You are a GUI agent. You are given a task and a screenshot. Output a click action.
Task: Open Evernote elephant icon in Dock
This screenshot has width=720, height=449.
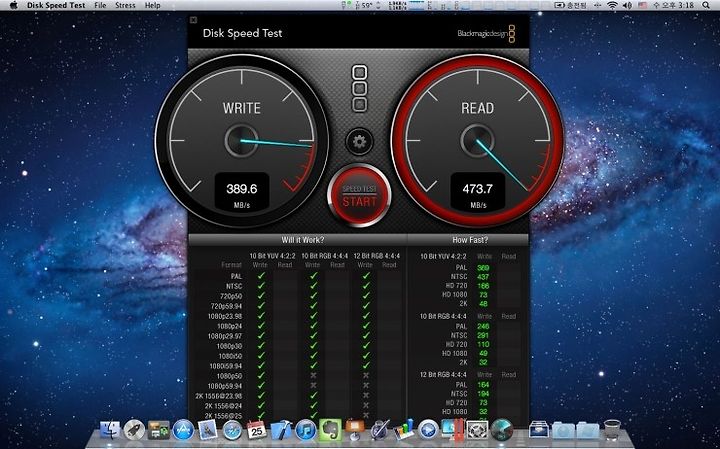(330, 430)
